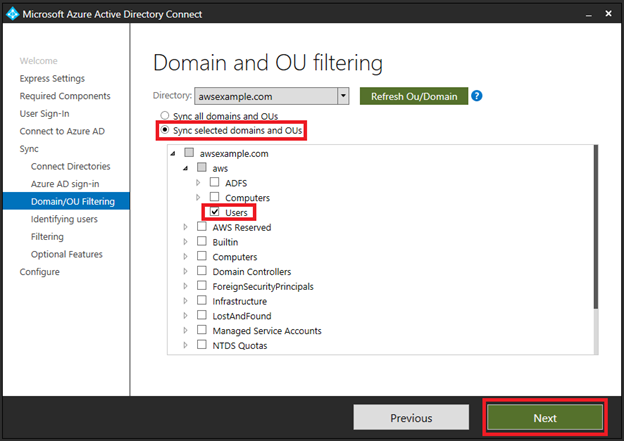Toggle the awsexample.com root checkbox

coord(189,153)
